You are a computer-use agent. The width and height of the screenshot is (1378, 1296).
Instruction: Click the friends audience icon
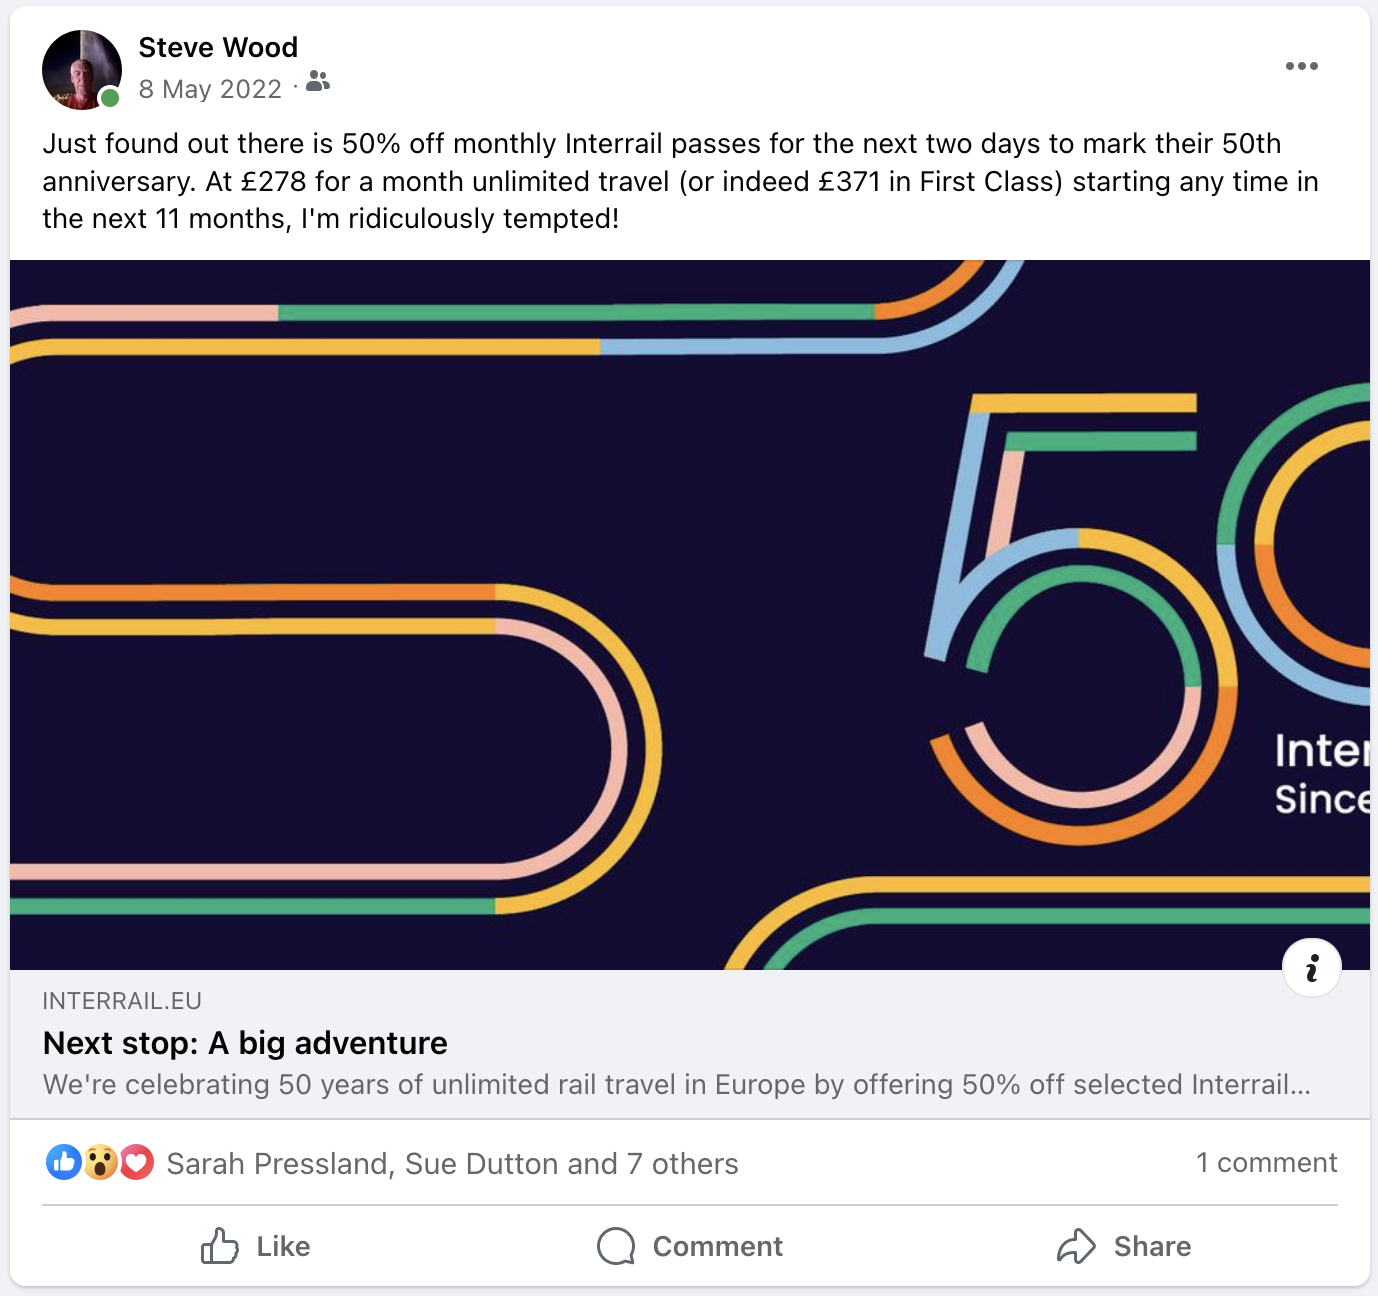(x=318, y=82)
